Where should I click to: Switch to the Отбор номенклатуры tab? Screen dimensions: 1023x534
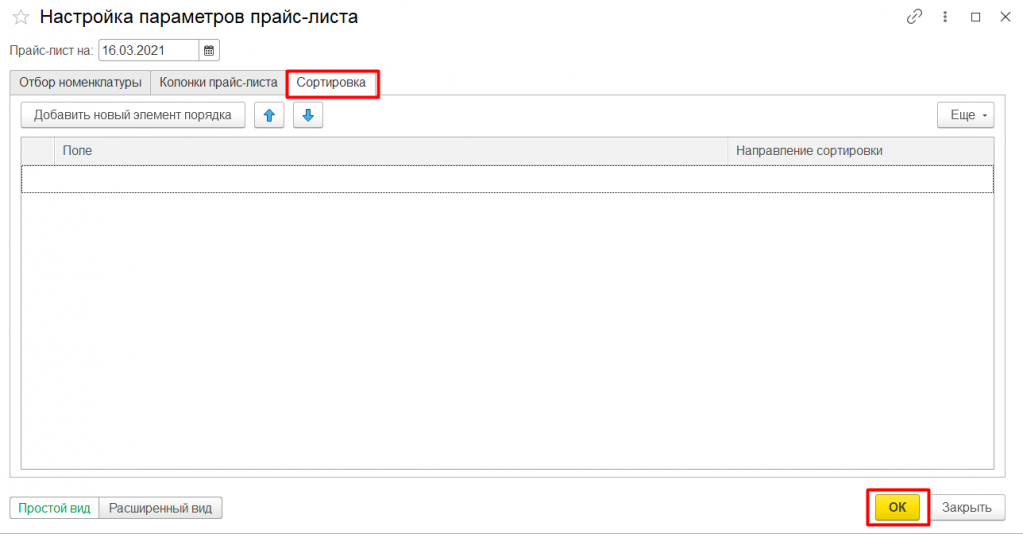point(80,83)
